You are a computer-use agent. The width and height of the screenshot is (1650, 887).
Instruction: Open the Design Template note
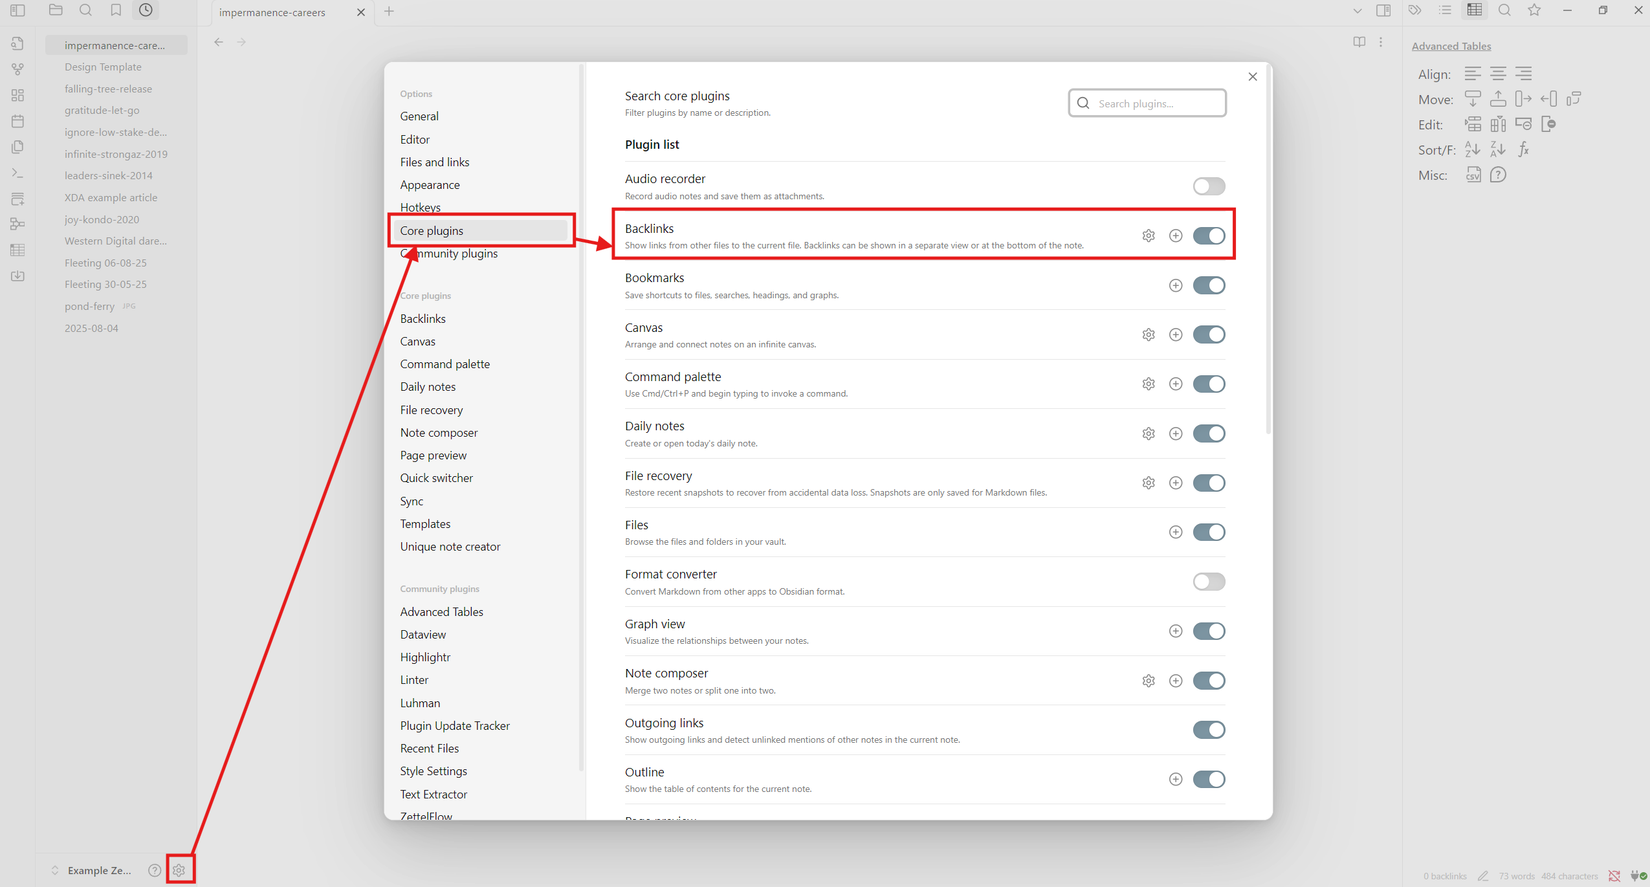coord(103,67)
